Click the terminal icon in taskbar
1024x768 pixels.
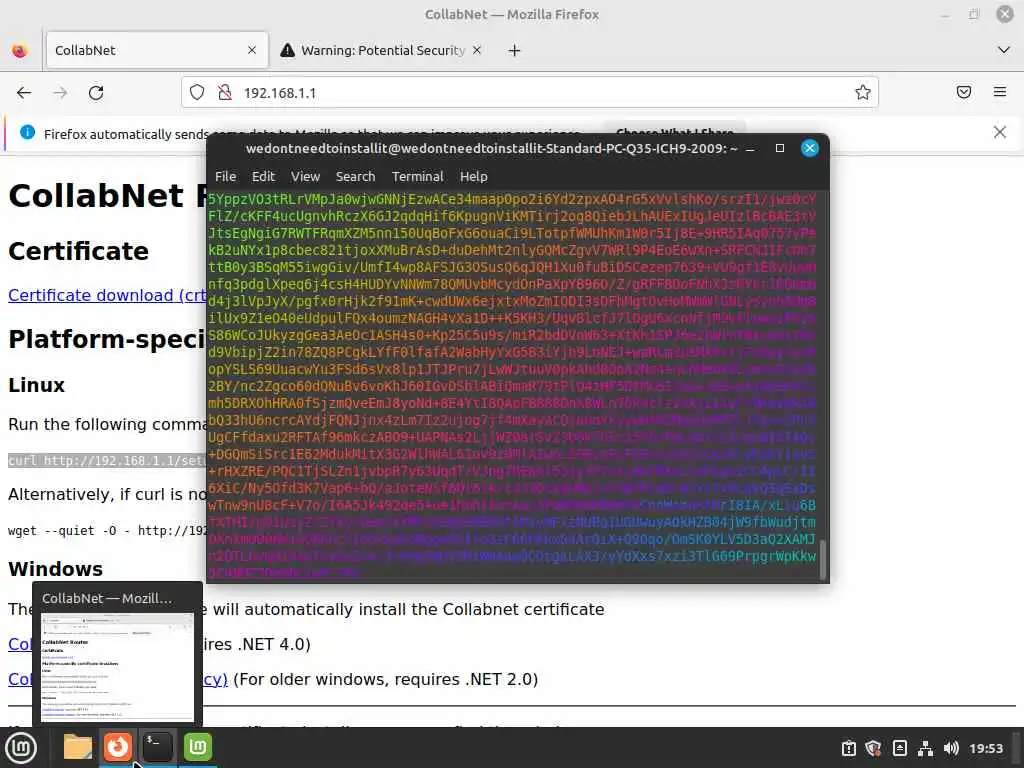(x=157, y=746)
